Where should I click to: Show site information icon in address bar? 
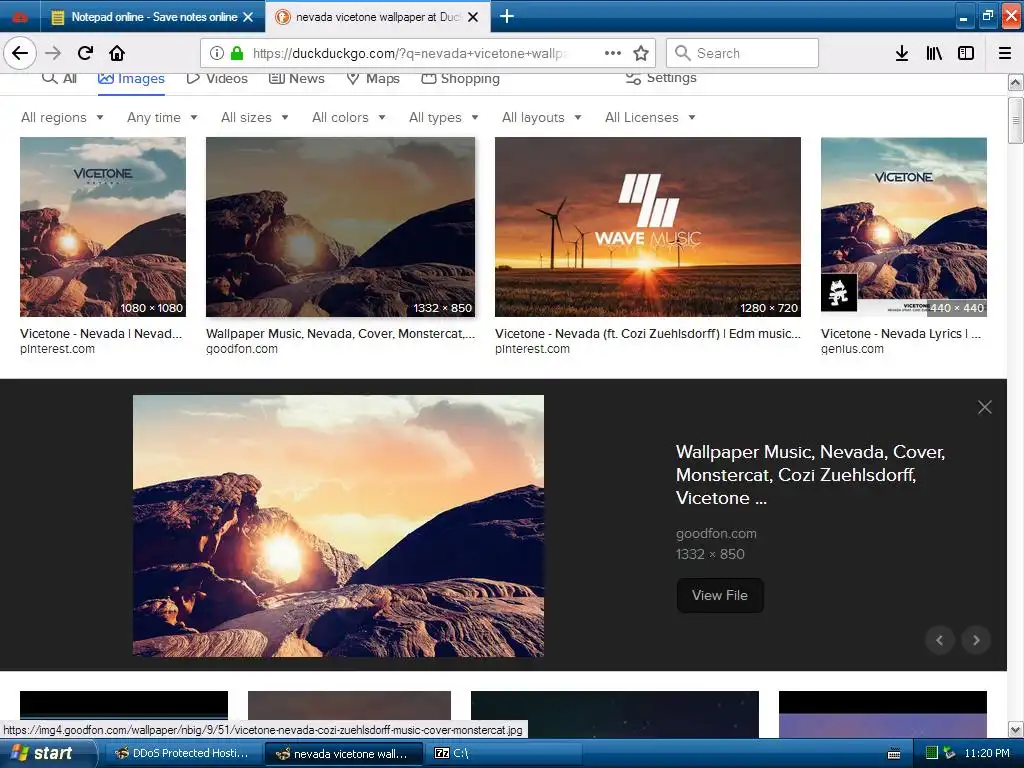pos(217,53)
